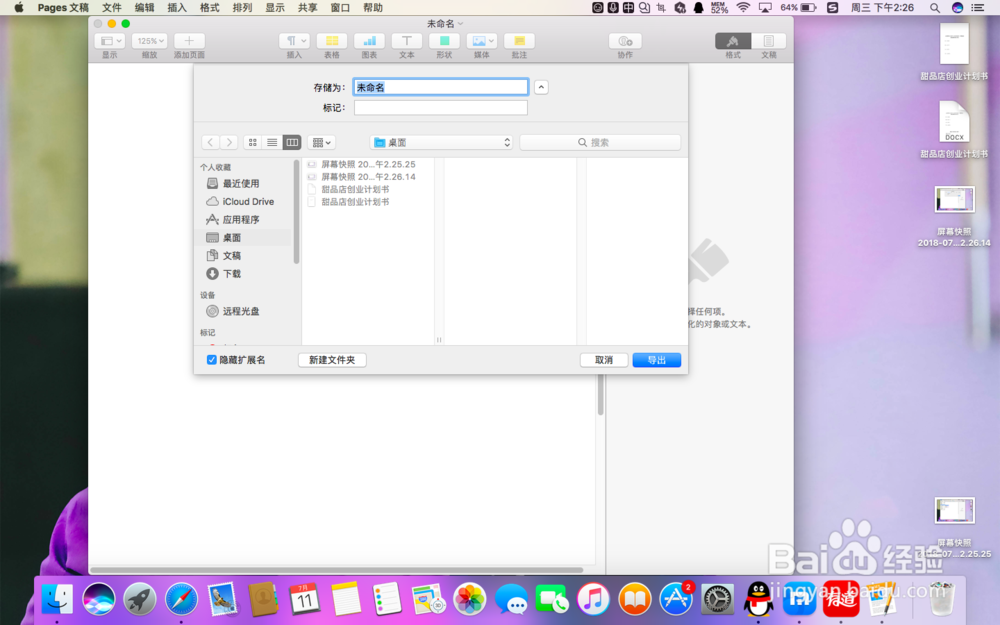This screenshot has height=625, width=1000.
Task: Open App Store from the Dock
Action: (x=676, y=599)
